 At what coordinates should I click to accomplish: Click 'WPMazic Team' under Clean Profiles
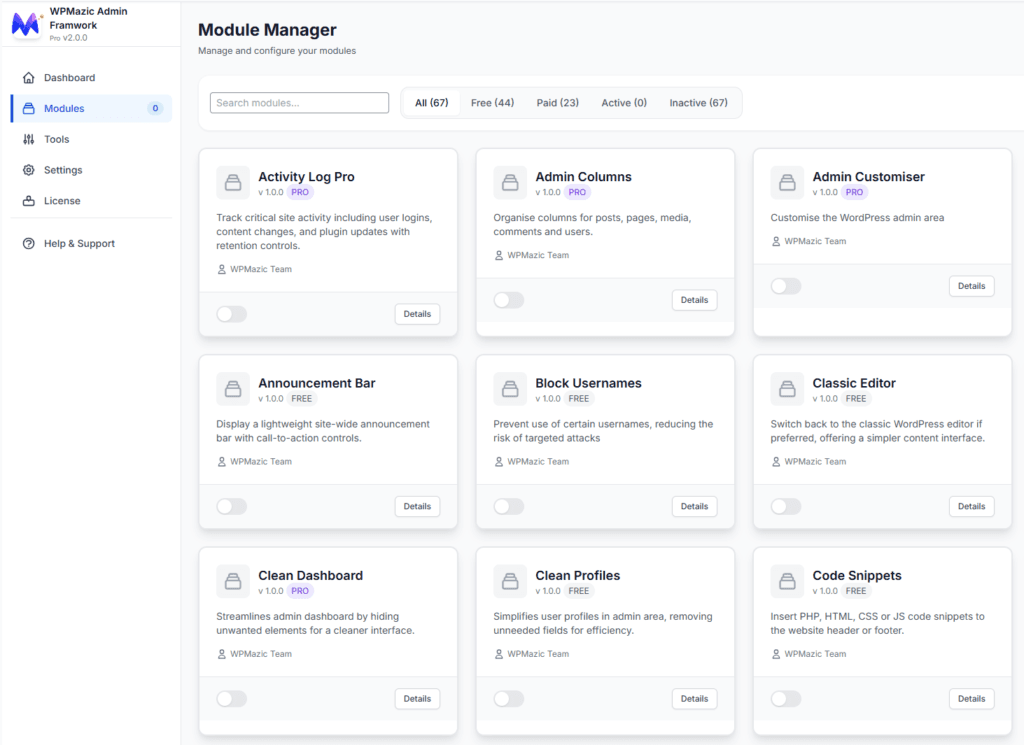[x=538, y=654]
